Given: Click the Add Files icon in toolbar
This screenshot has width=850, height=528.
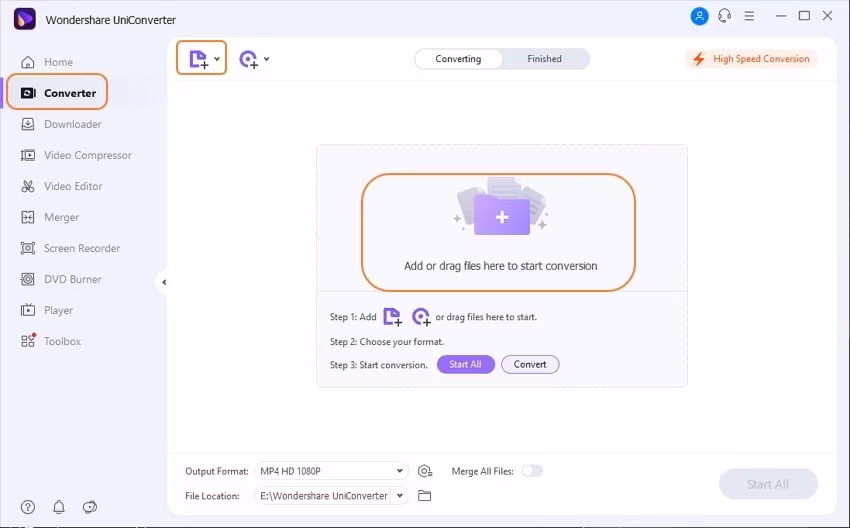Looking at the screenshot, I should point(198,59).
